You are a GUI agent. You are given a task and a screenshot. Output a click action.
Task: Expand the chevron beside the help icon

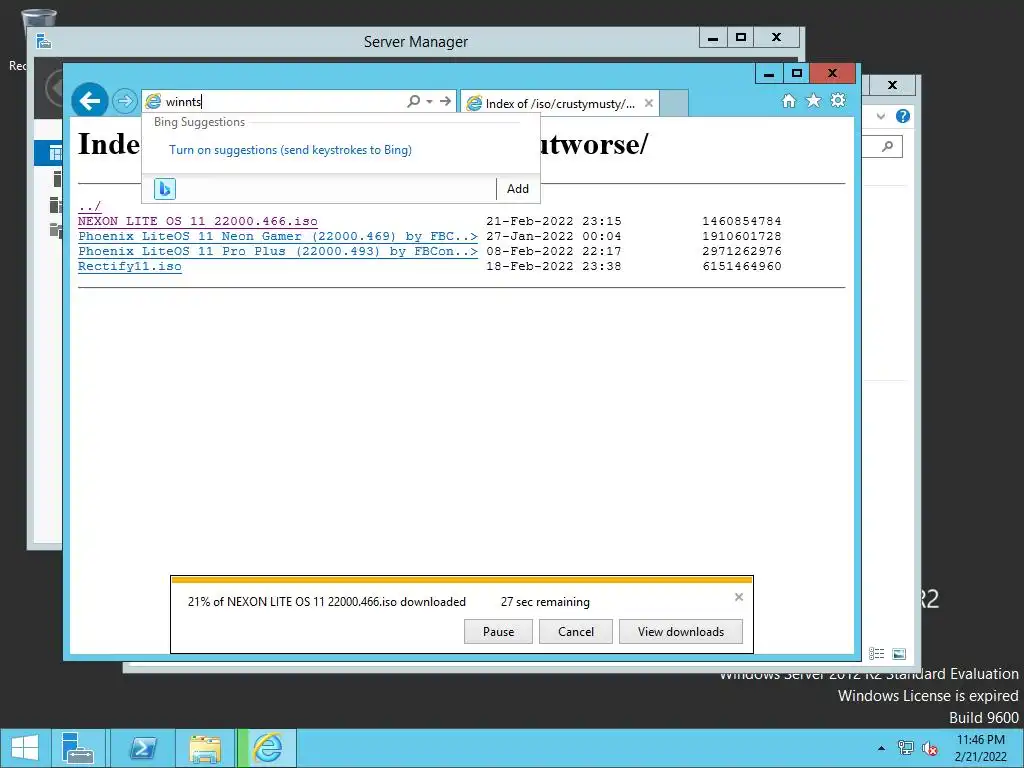(880, 116)
